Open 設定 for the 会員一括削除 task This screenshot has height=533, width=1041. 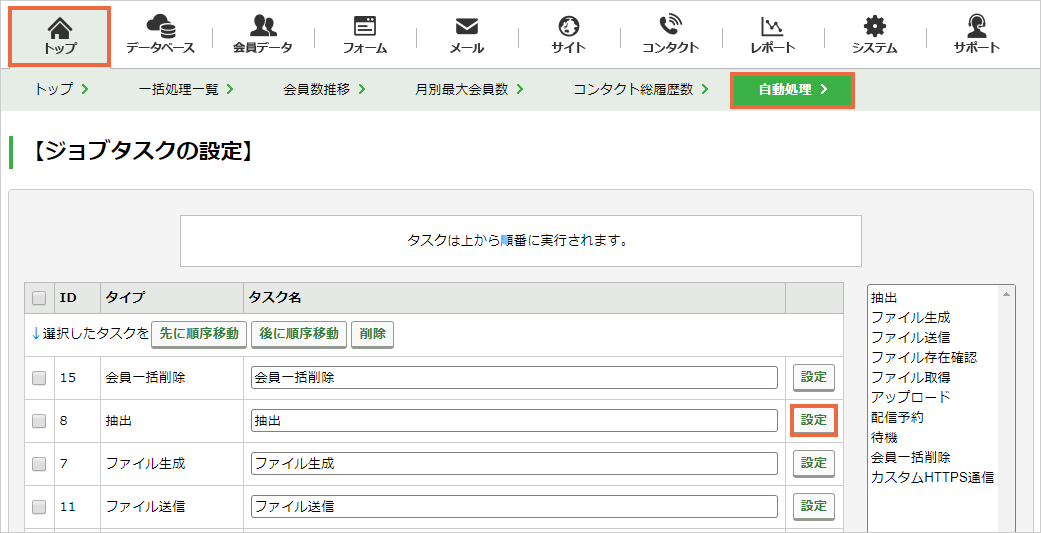(813, 378)
